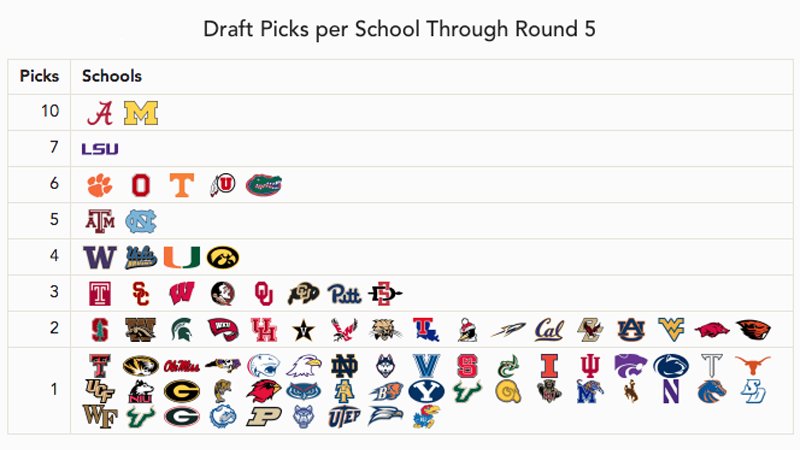Click the Cal script logo

pos(549,330)
